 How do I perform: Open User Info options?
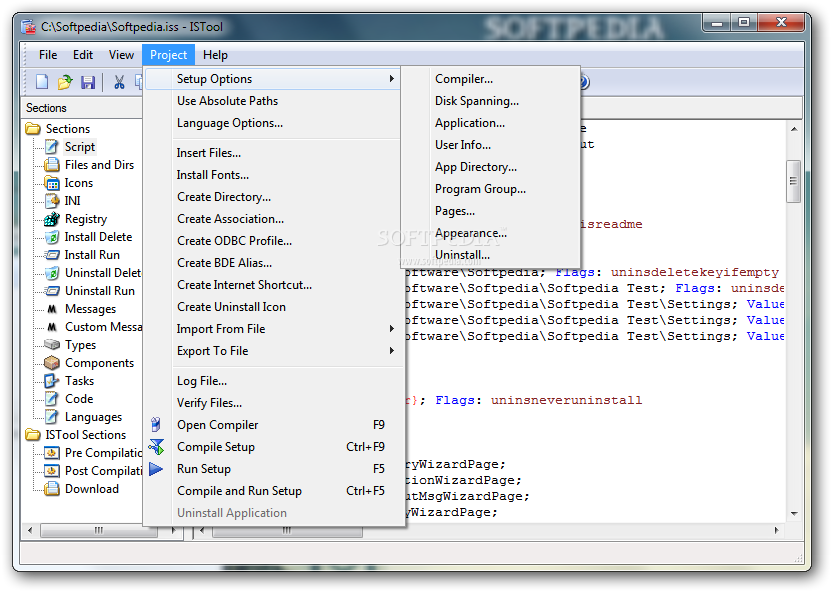490,145
